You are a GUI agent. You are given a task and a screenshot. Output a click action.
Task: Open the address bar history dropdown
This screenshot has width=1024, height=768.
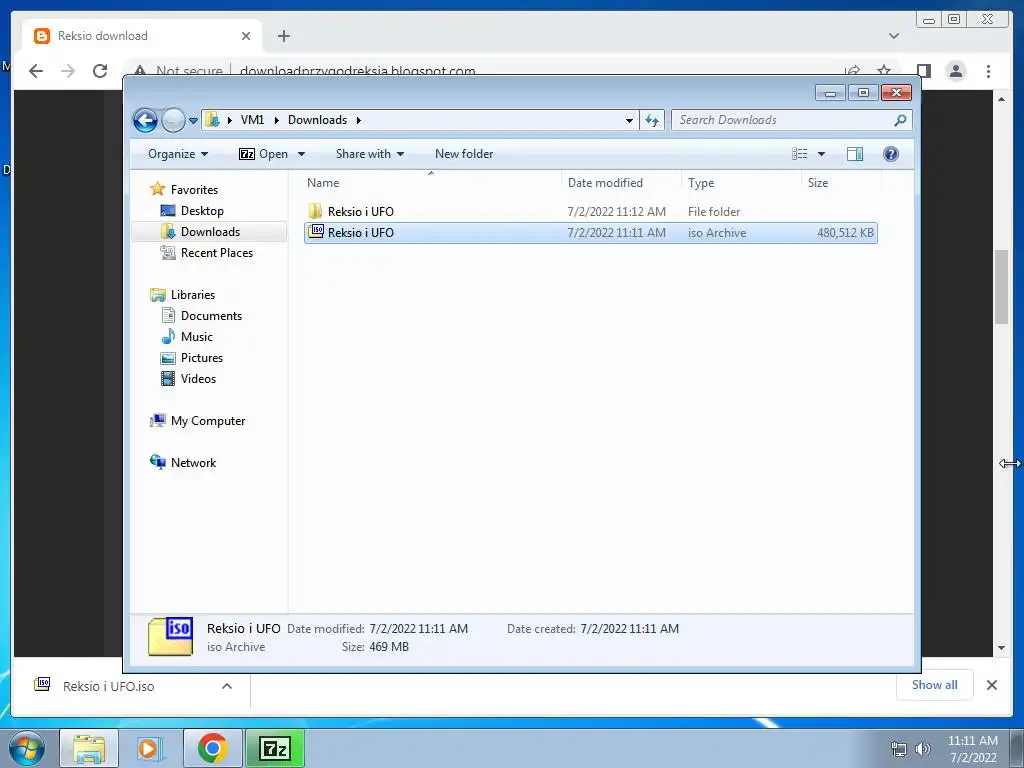629,121
